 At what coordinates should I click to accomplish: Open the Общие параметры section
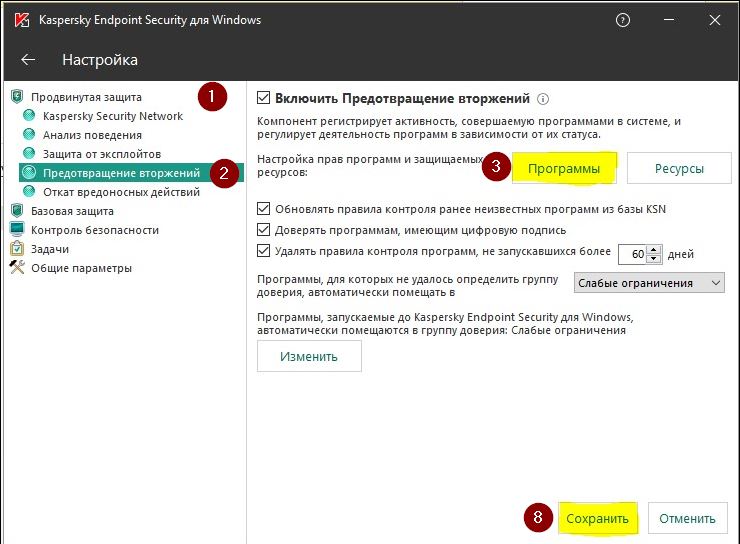81,268
